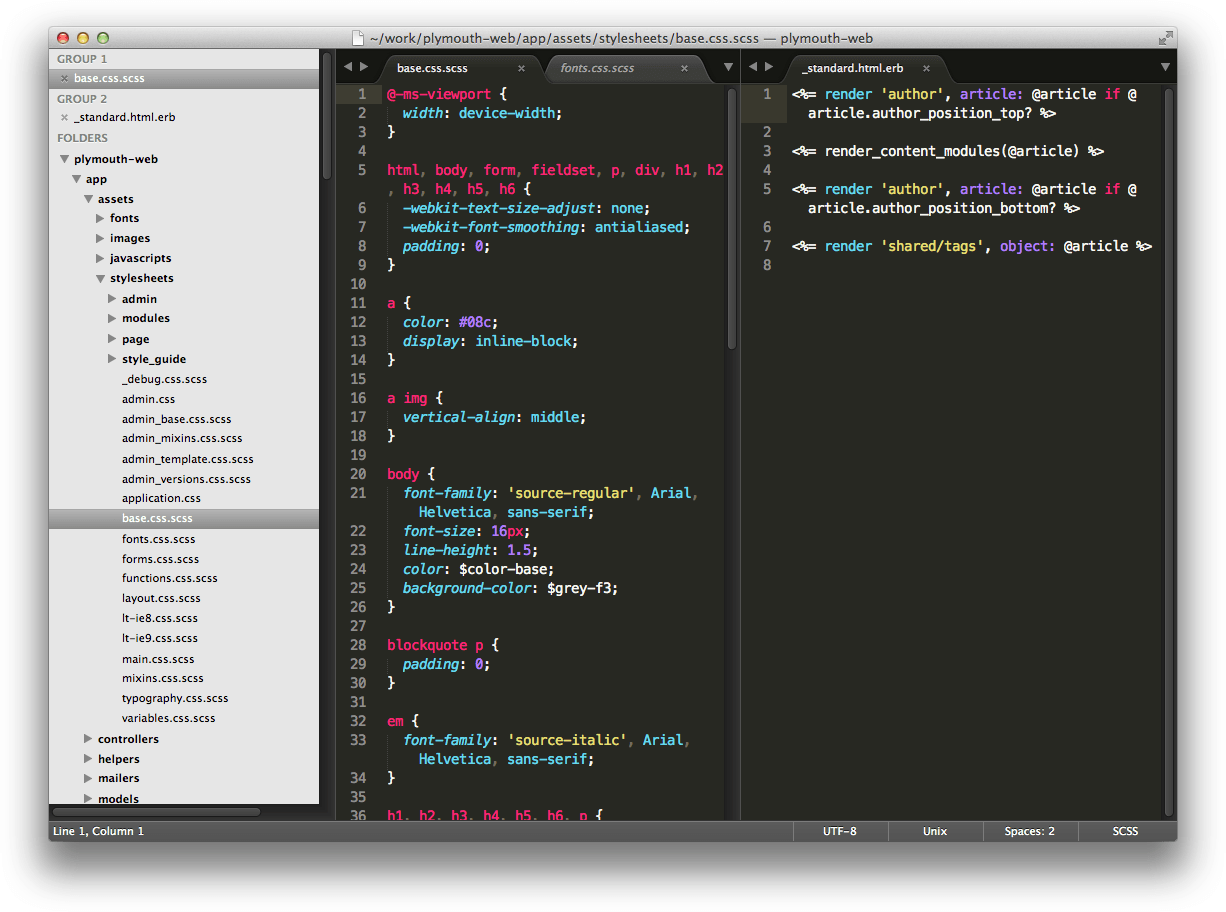1226x912 pixels.
Task: Click the back arrow in the right pane
Action: coord(755,67)
